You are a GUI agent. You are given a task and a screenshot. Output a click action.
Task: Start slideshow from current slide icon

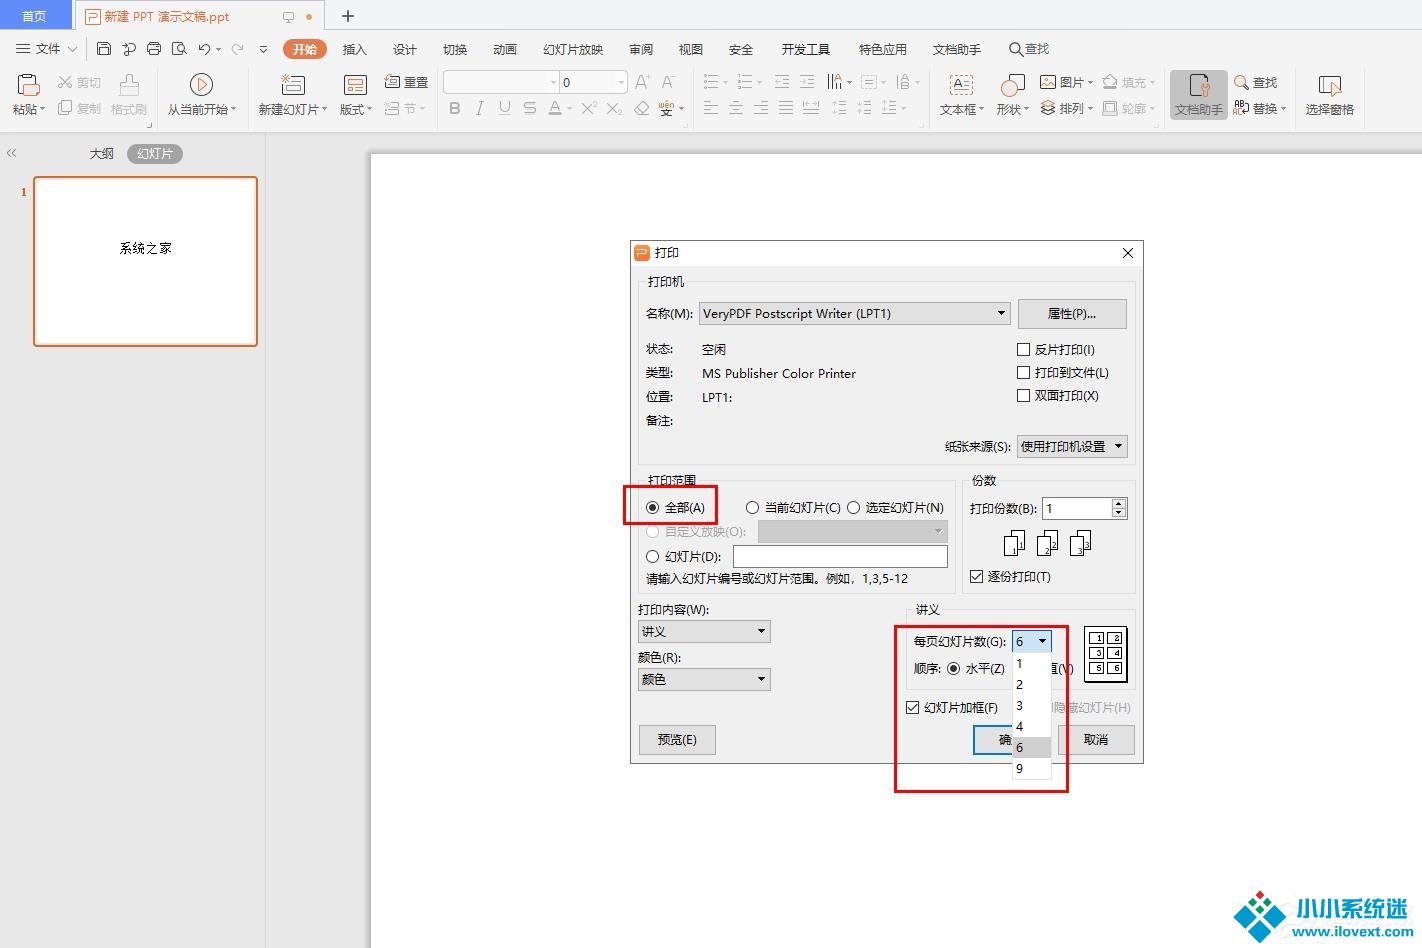coord(201,85)
